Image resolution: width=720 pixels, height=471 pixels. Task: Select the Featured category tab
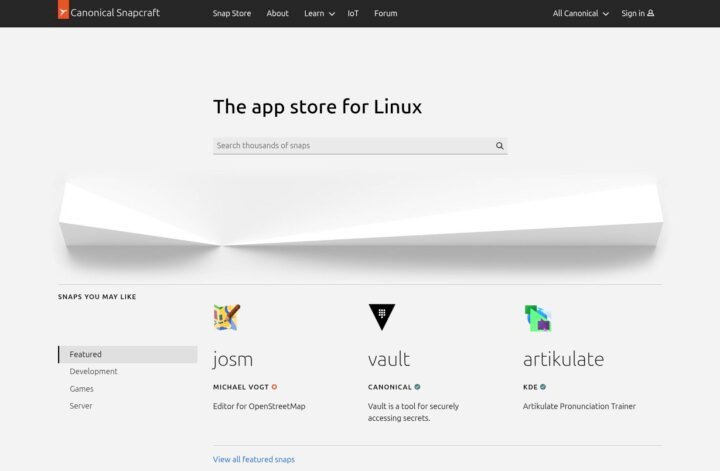click(128, 354)
